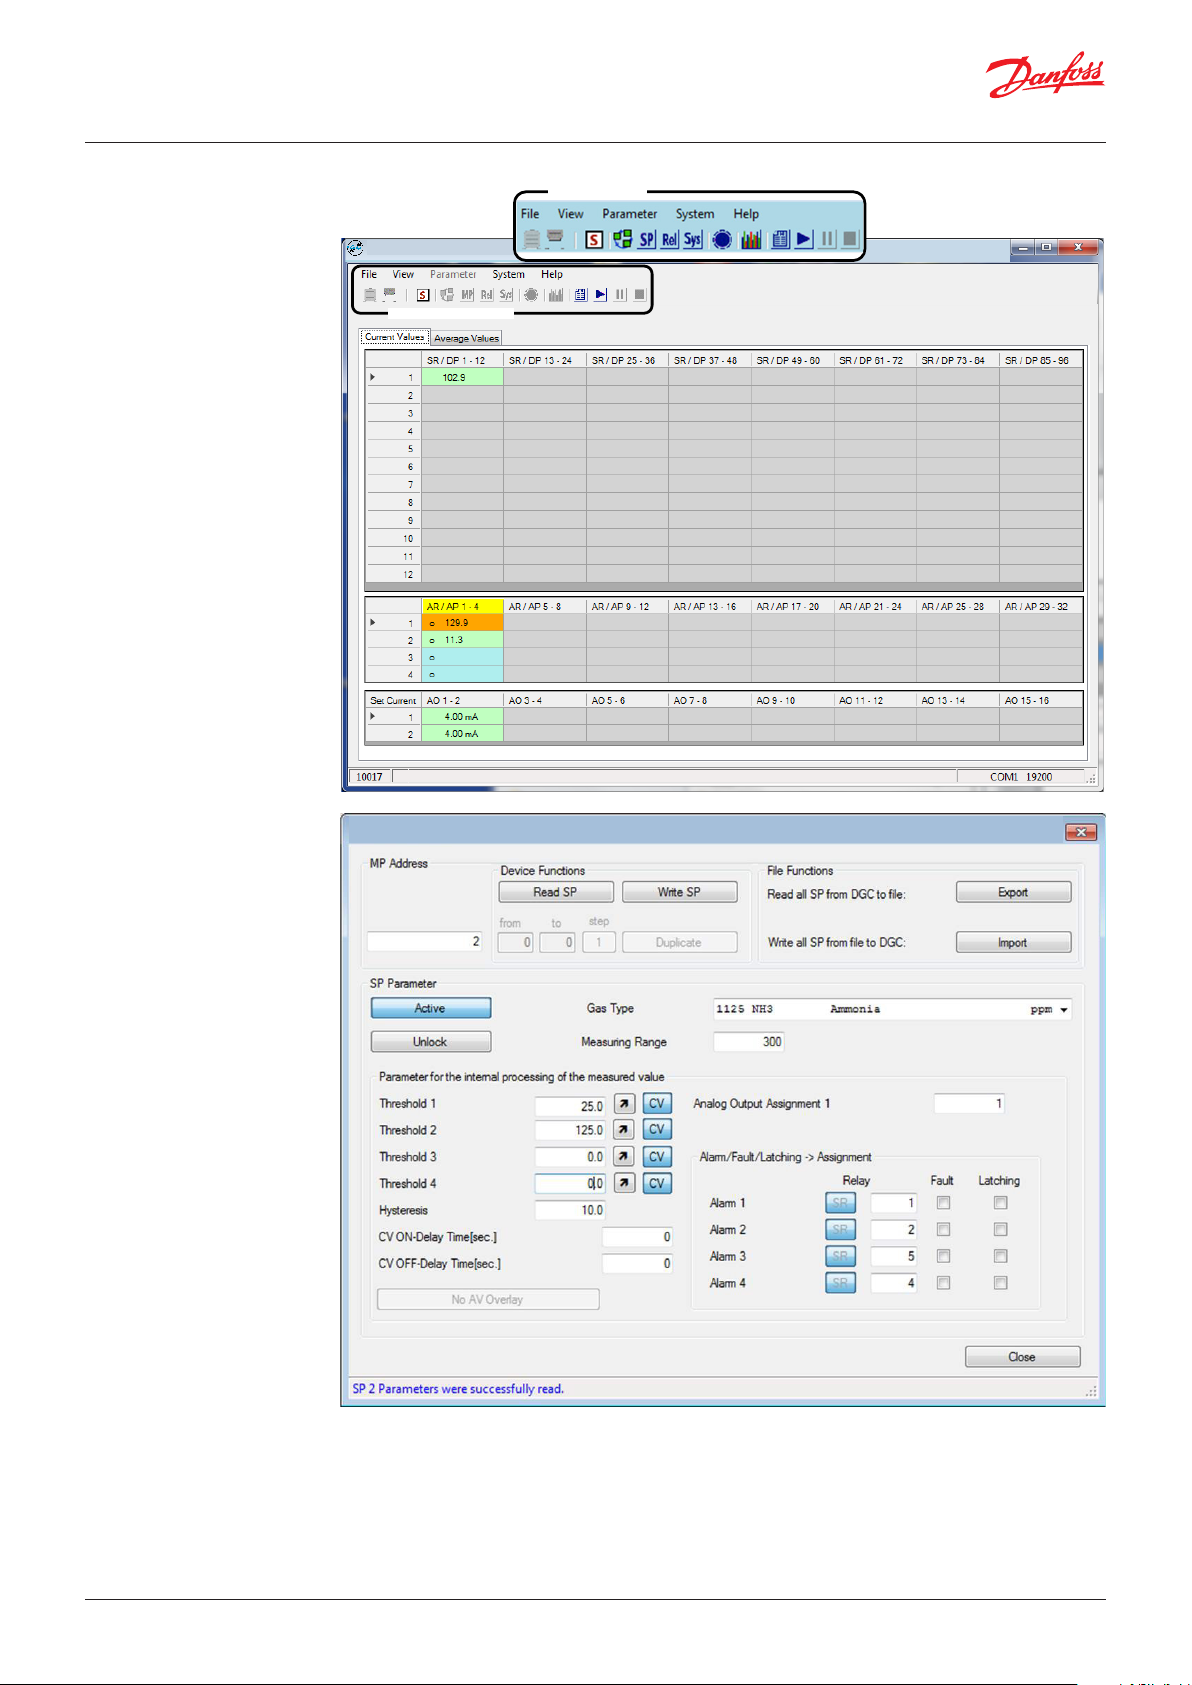
Task: Open Rel relay parameters icon in main window toolbar
Action: (487, 295)
